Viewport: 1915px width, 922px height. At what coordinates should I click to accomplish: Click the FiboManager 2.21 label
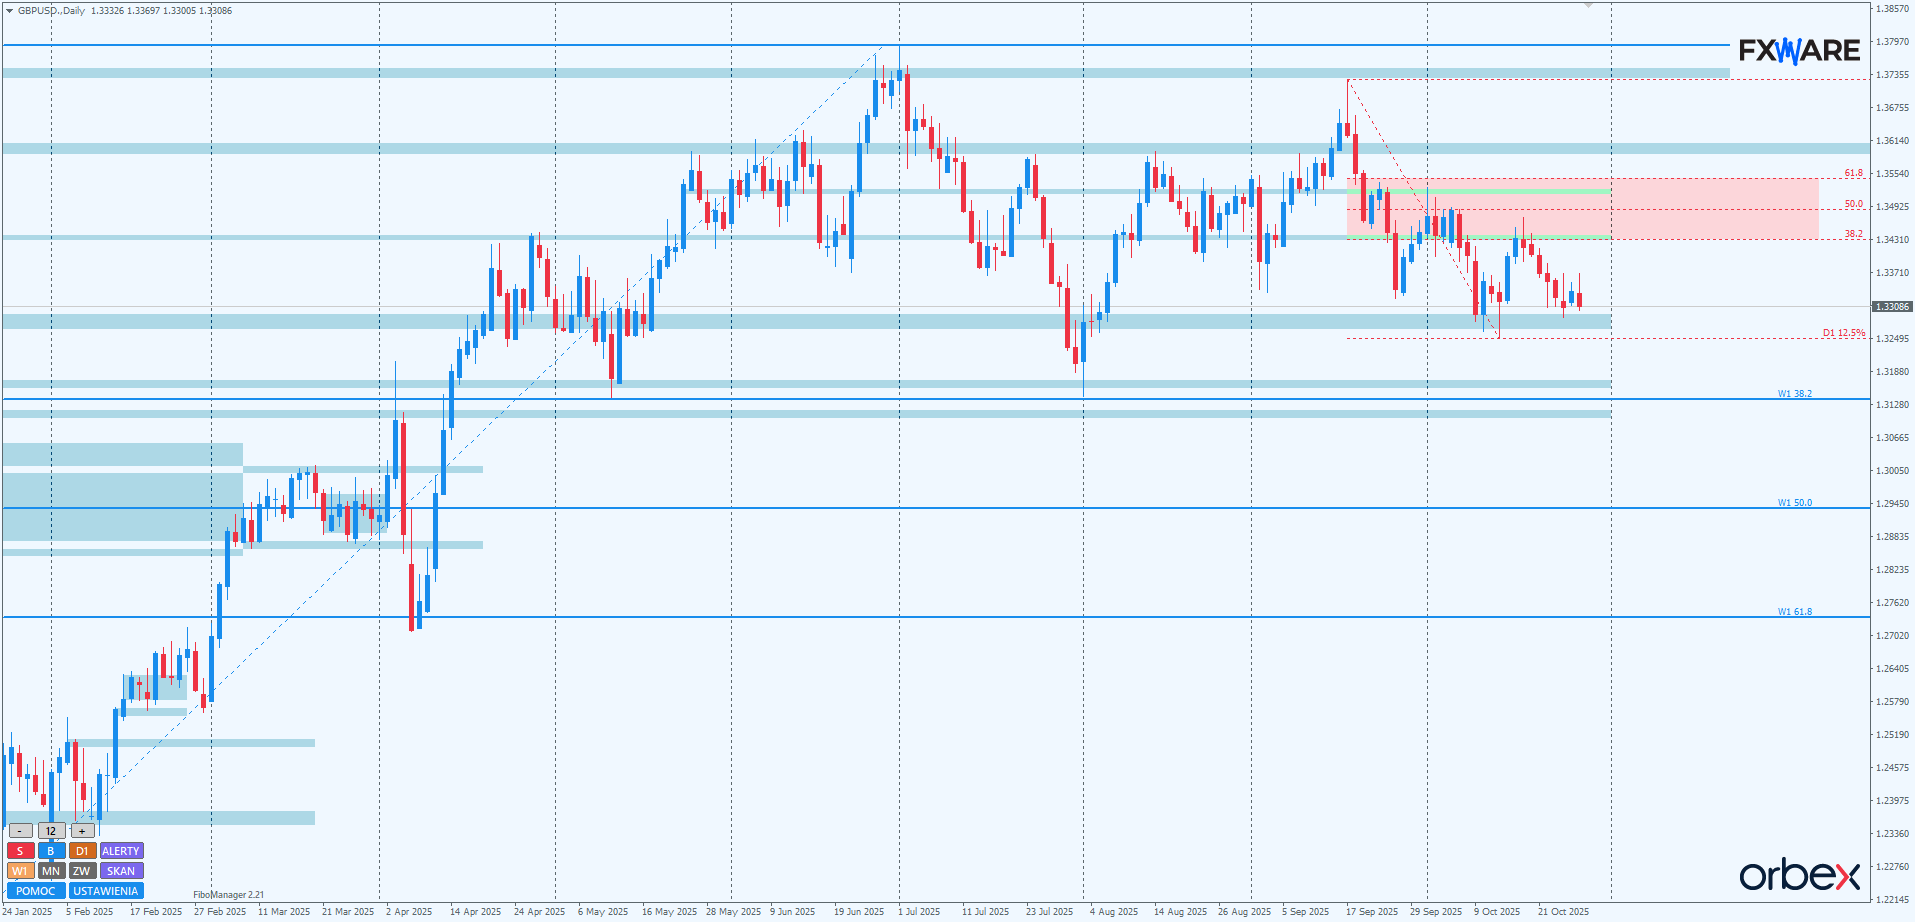[229, 895]
